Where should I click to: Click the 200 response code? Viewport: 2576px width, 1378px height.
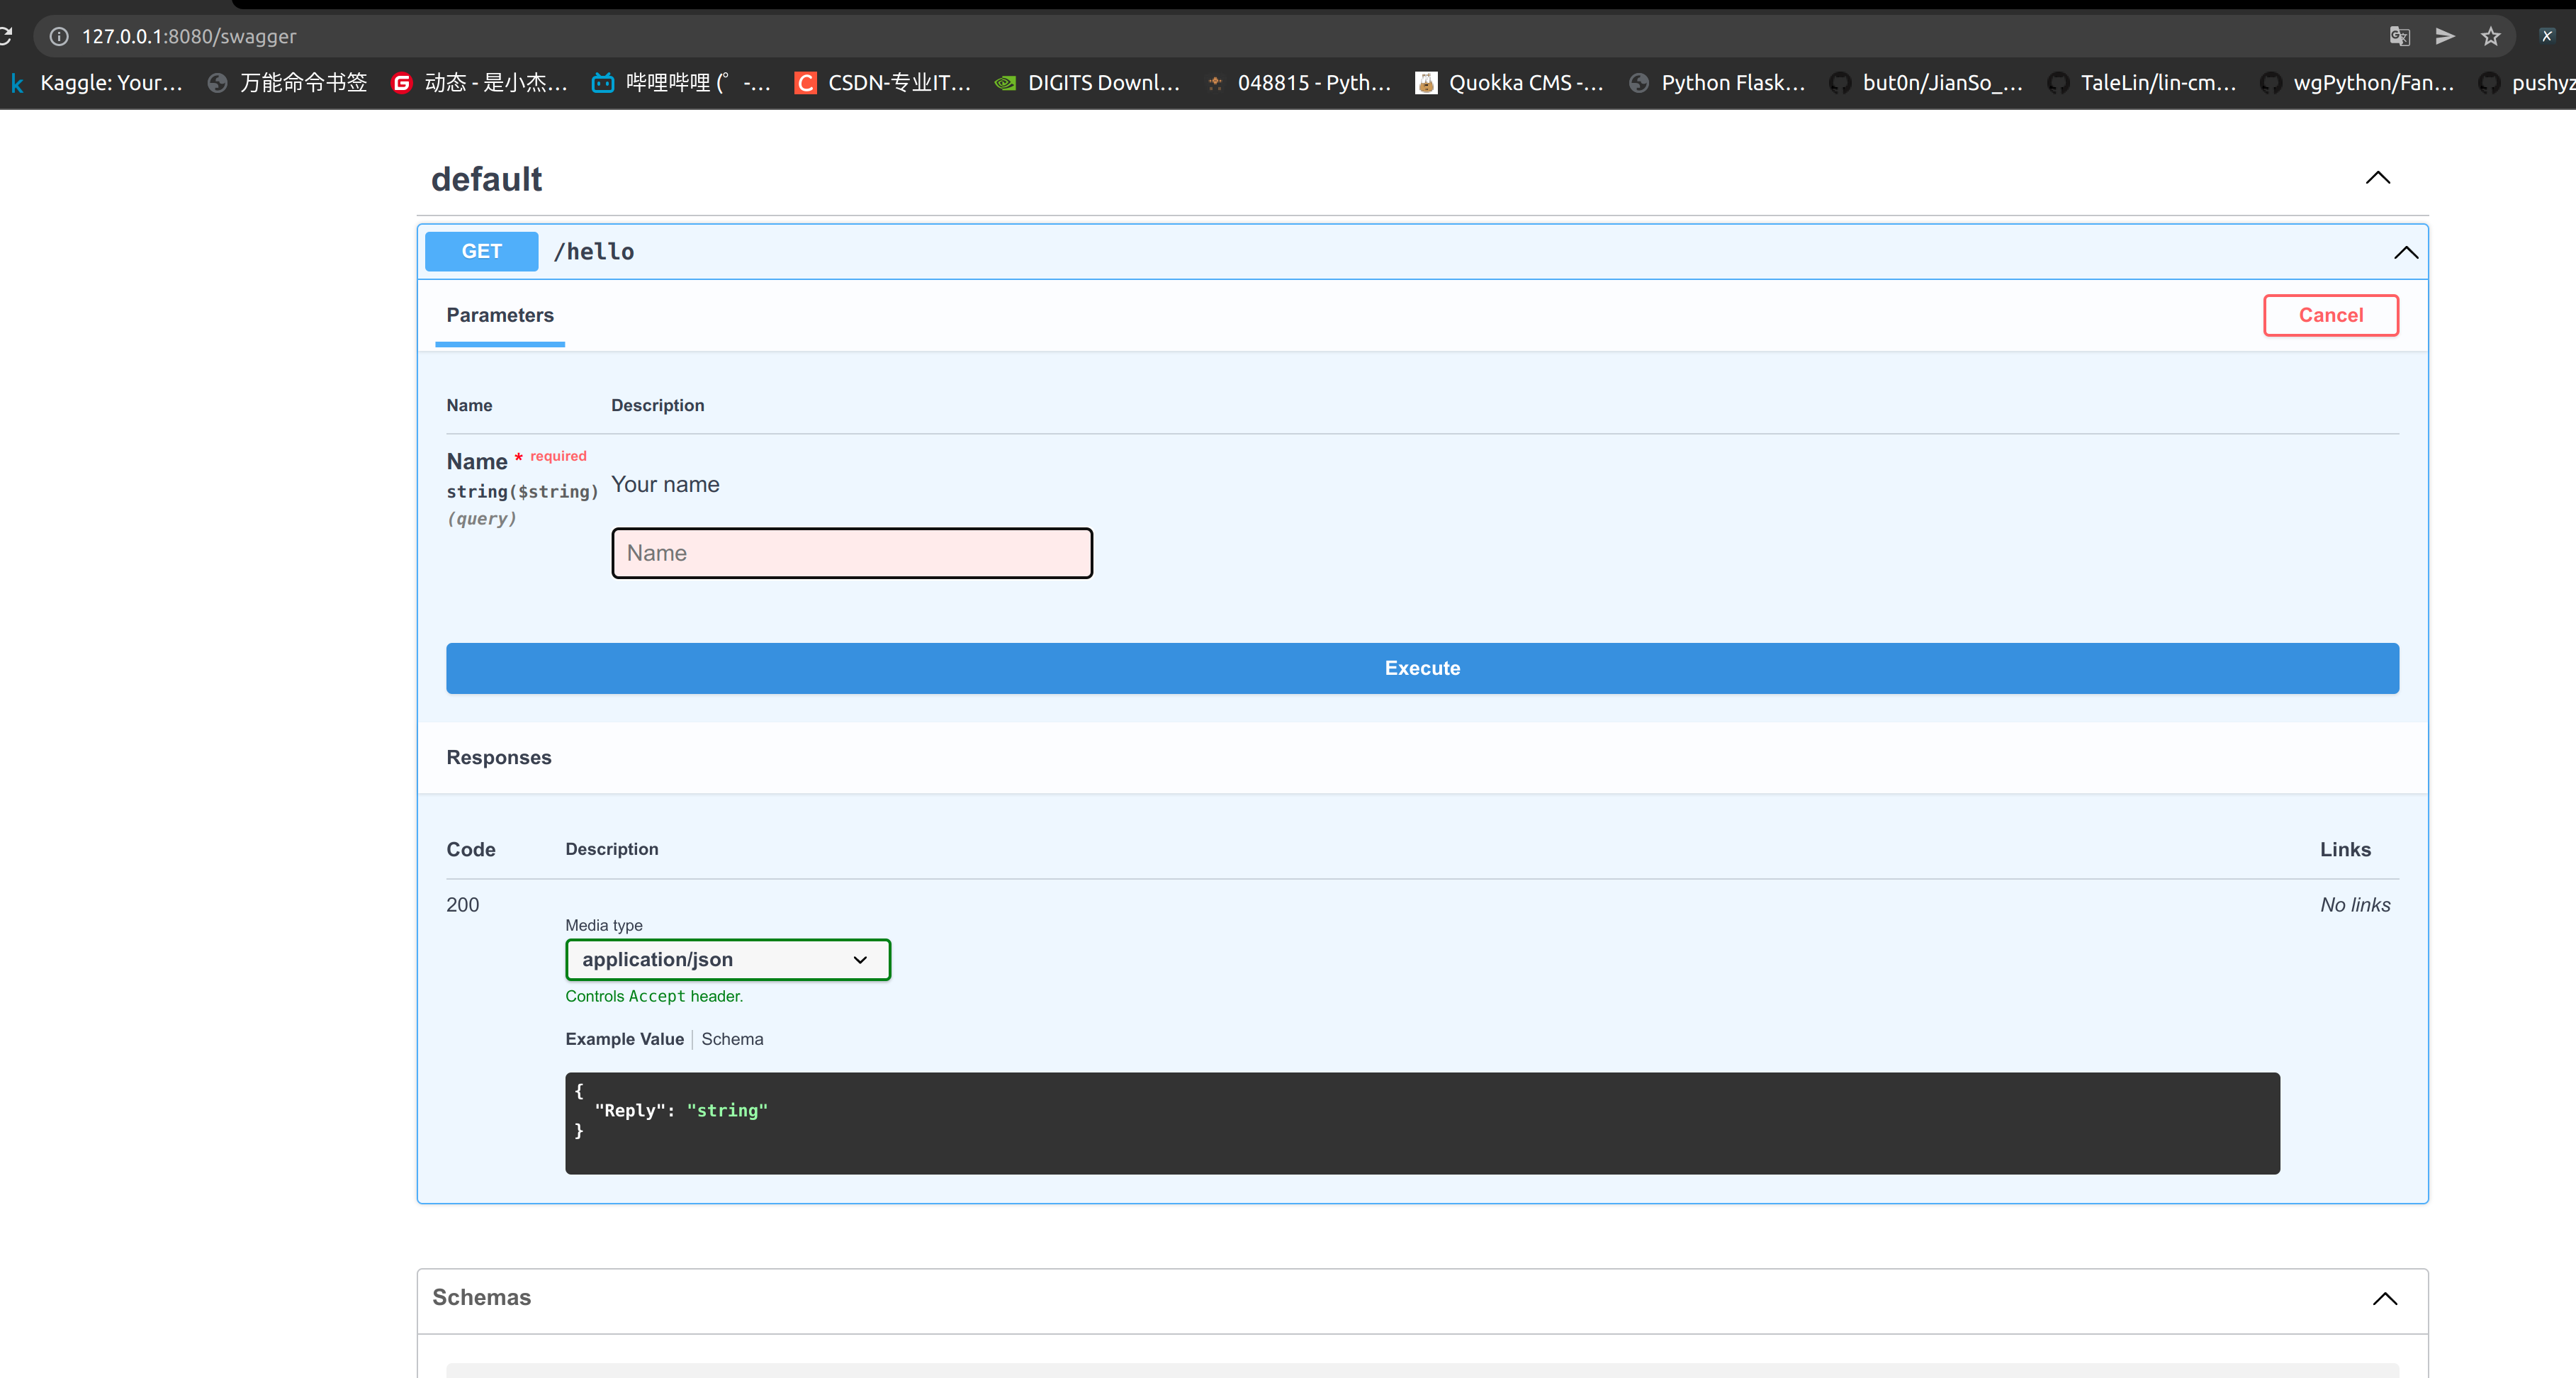point(462,904)
